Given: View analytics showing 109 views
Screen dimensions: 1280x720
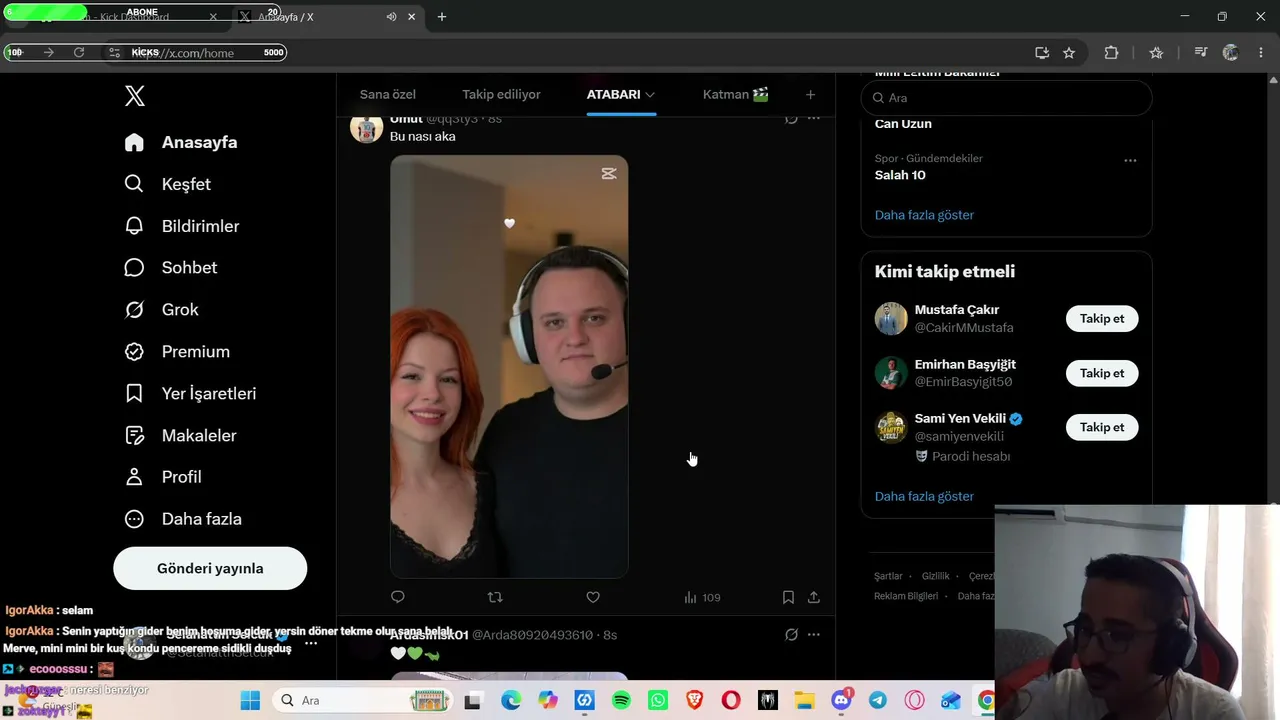Looking at the screenshot, I should (x=702, y=597).
